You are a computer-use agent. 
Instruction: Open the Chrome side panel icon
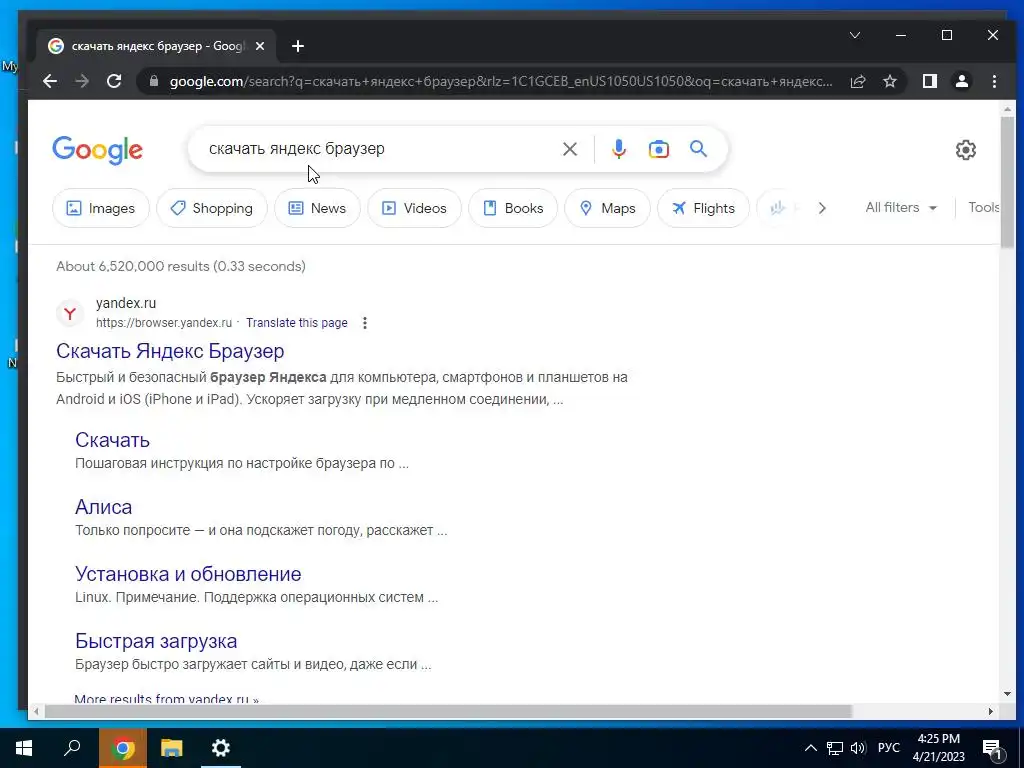point(929,81)
